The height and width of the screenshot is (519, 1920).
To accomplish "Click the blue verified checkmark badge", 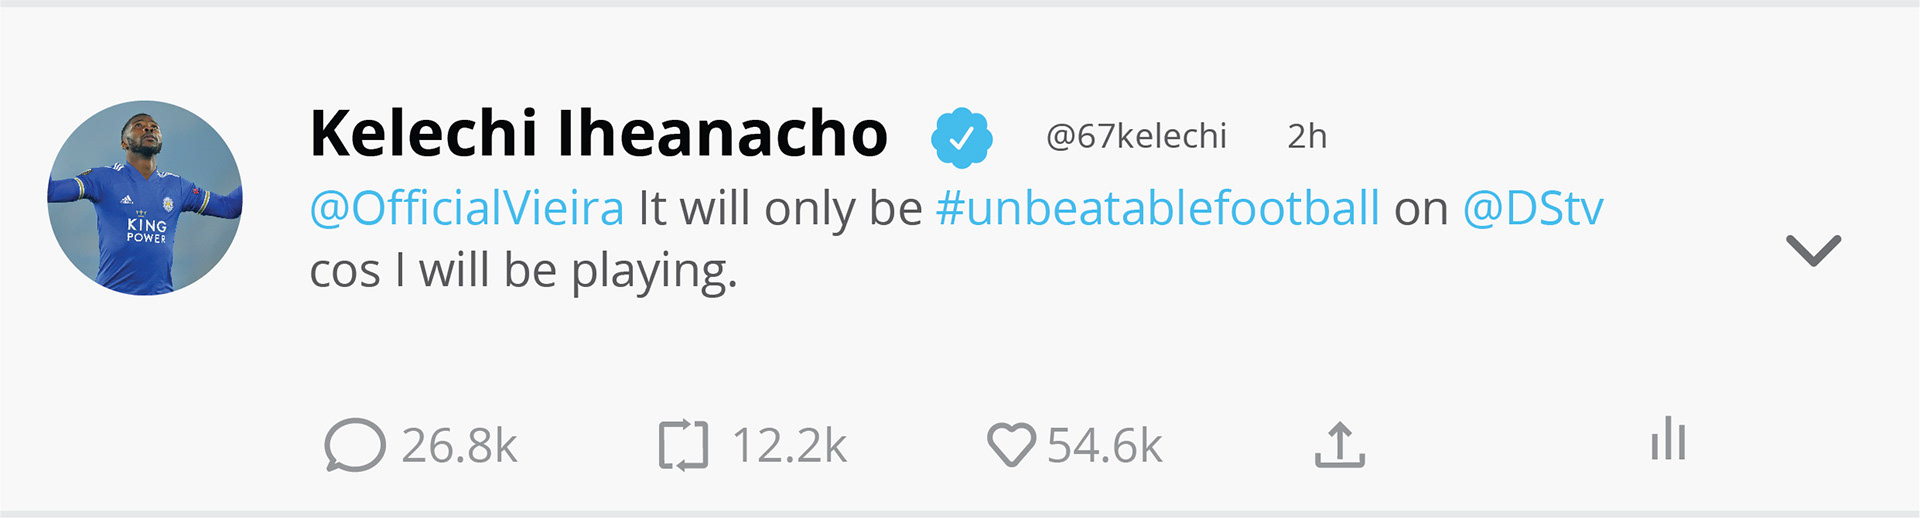I will 961,138.
